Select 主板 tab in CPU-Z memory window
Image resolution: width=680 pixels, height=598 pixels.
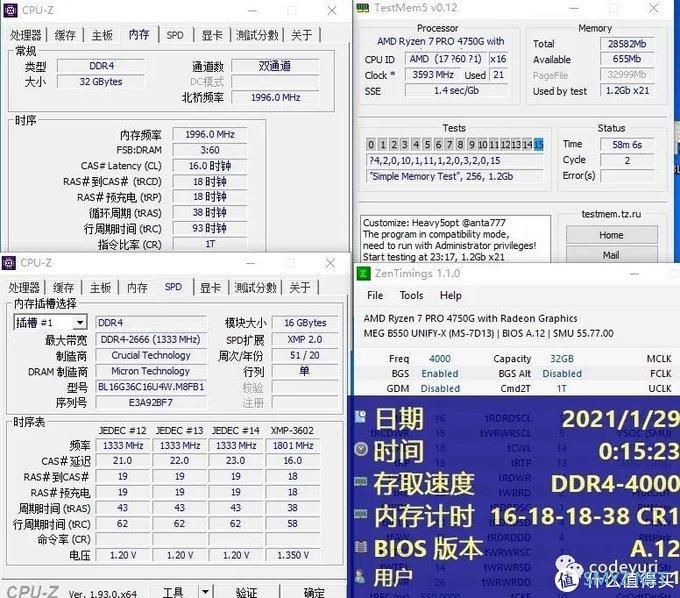click(x=102, y=35)
